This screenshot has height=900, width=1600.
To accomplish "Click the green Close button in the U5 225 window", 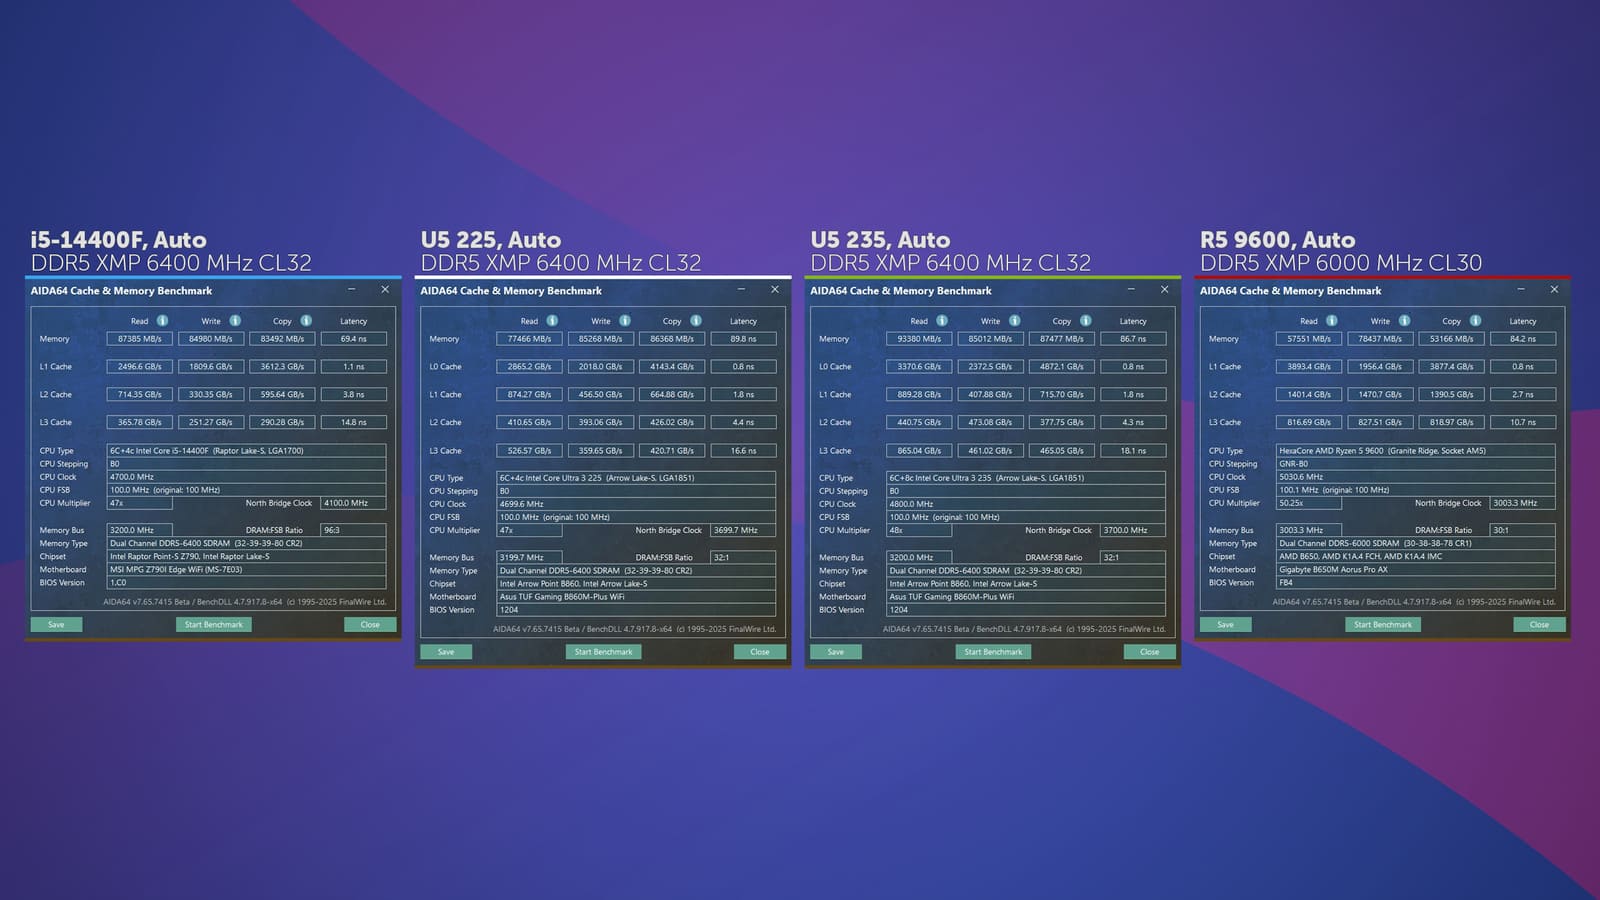I will click(760, 652).
